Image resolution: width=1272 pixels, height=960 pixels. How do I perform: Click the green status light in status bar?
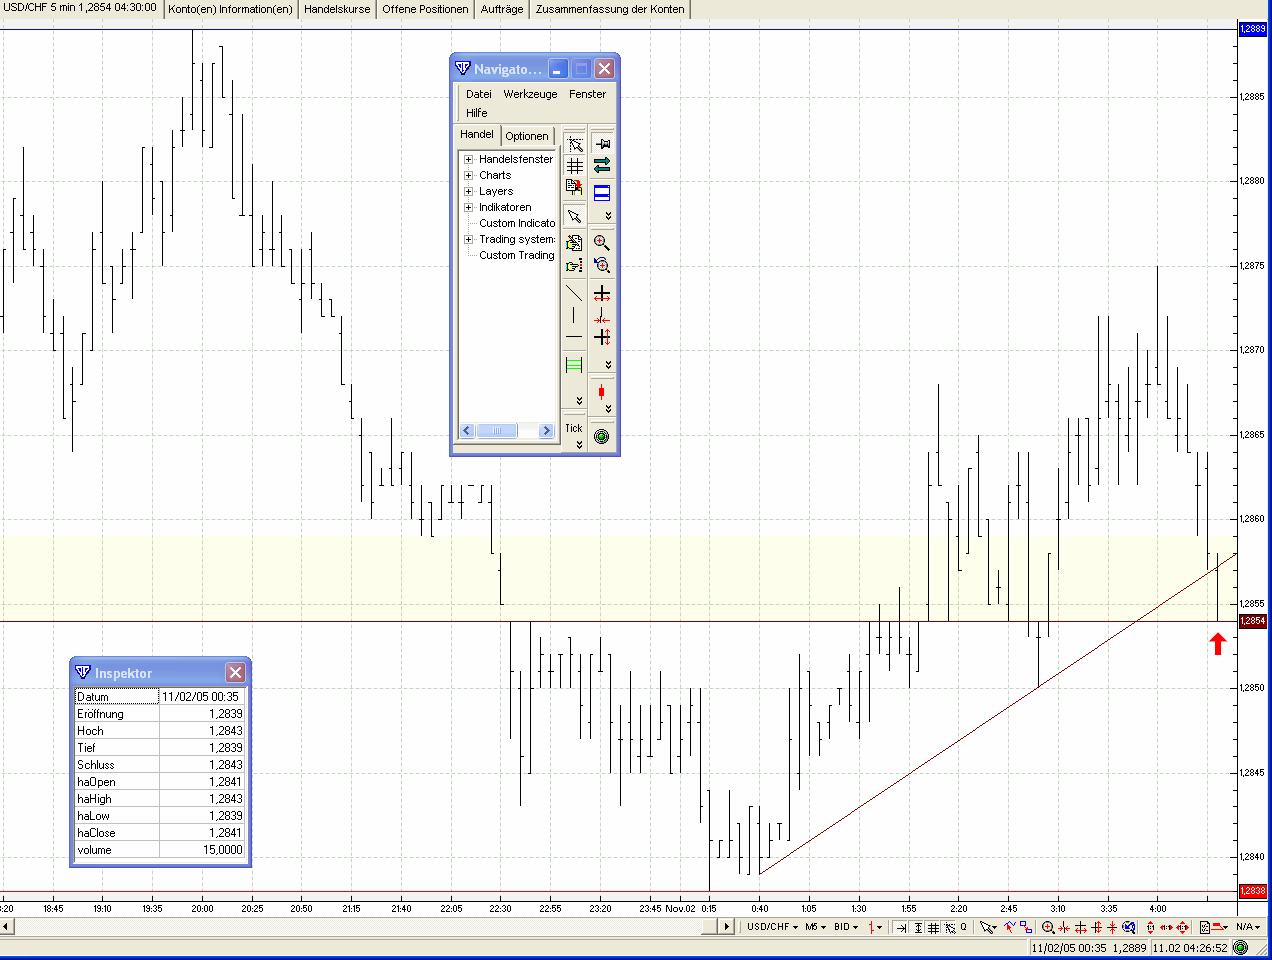tap(1241, 947)
